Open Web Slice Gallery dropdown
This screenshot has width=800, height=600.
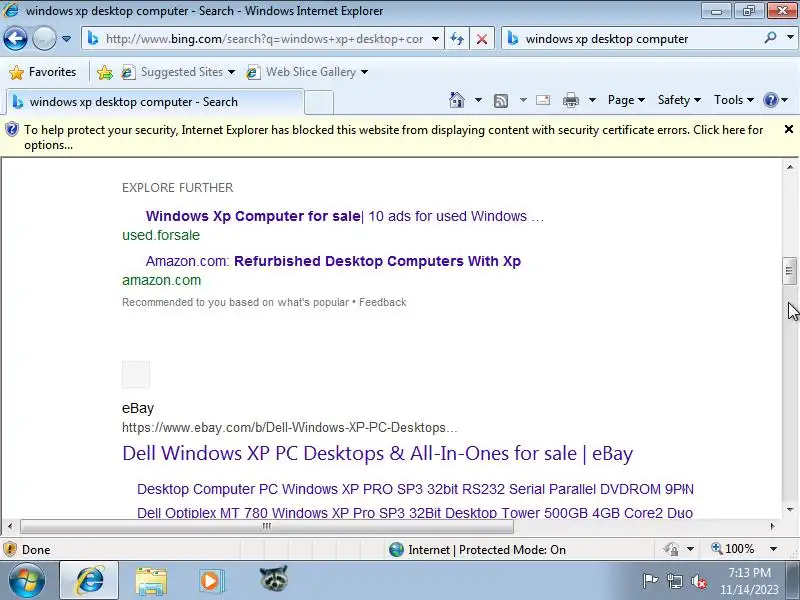click(x=308, y=72)
